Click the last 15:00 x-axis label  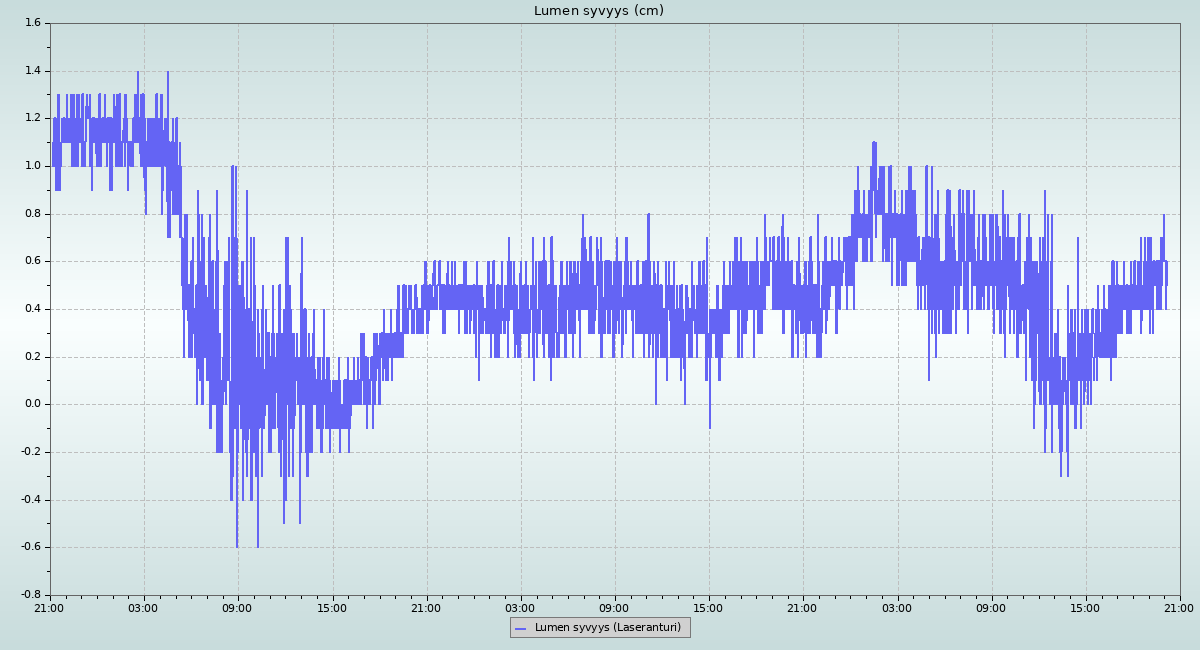[x=1085, y=607]
